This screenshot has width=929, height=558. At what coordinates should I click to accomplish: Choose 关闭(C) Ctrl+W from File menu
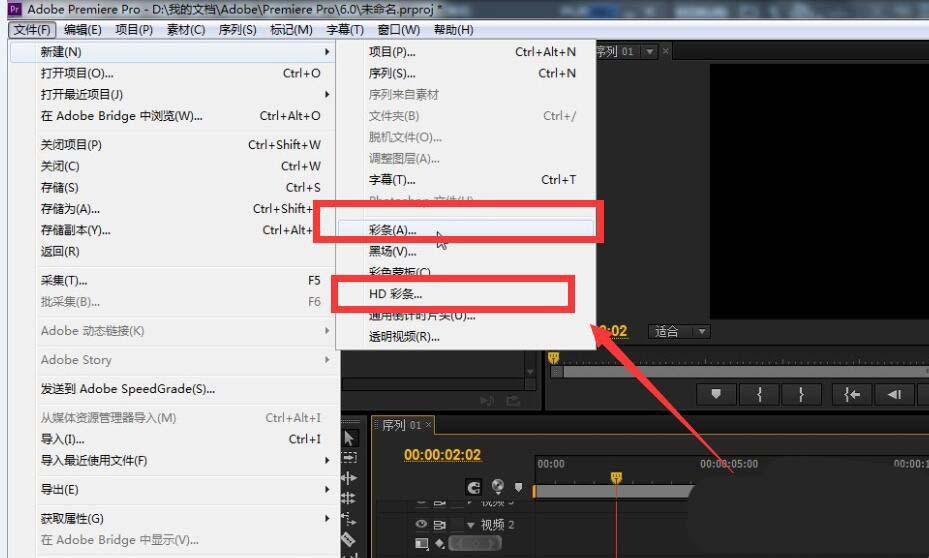173,166
